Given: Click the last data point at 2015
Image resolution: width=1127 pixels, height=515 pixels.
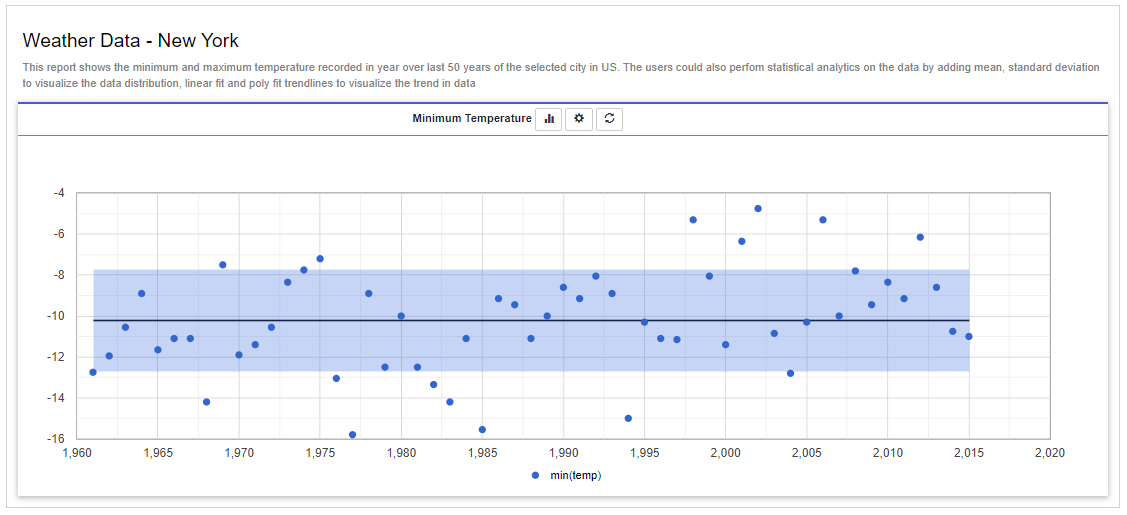Looking at the screenshot, I should (969, 336).
